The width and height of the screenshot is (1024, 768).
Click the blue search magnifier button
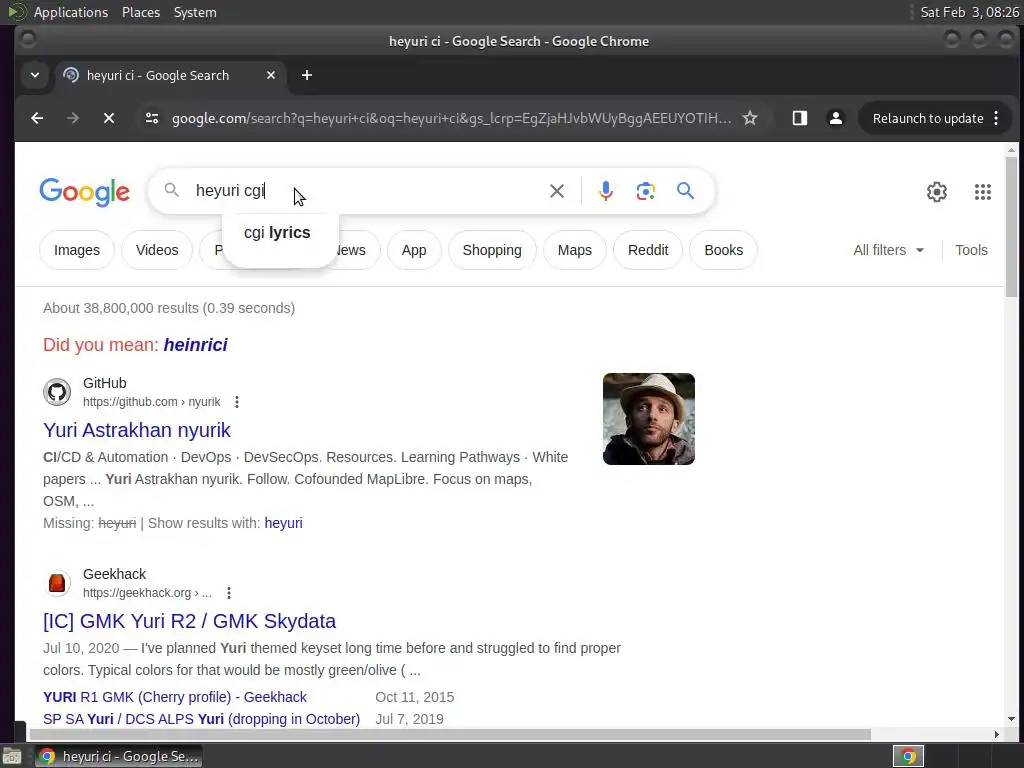pos(685,191)
